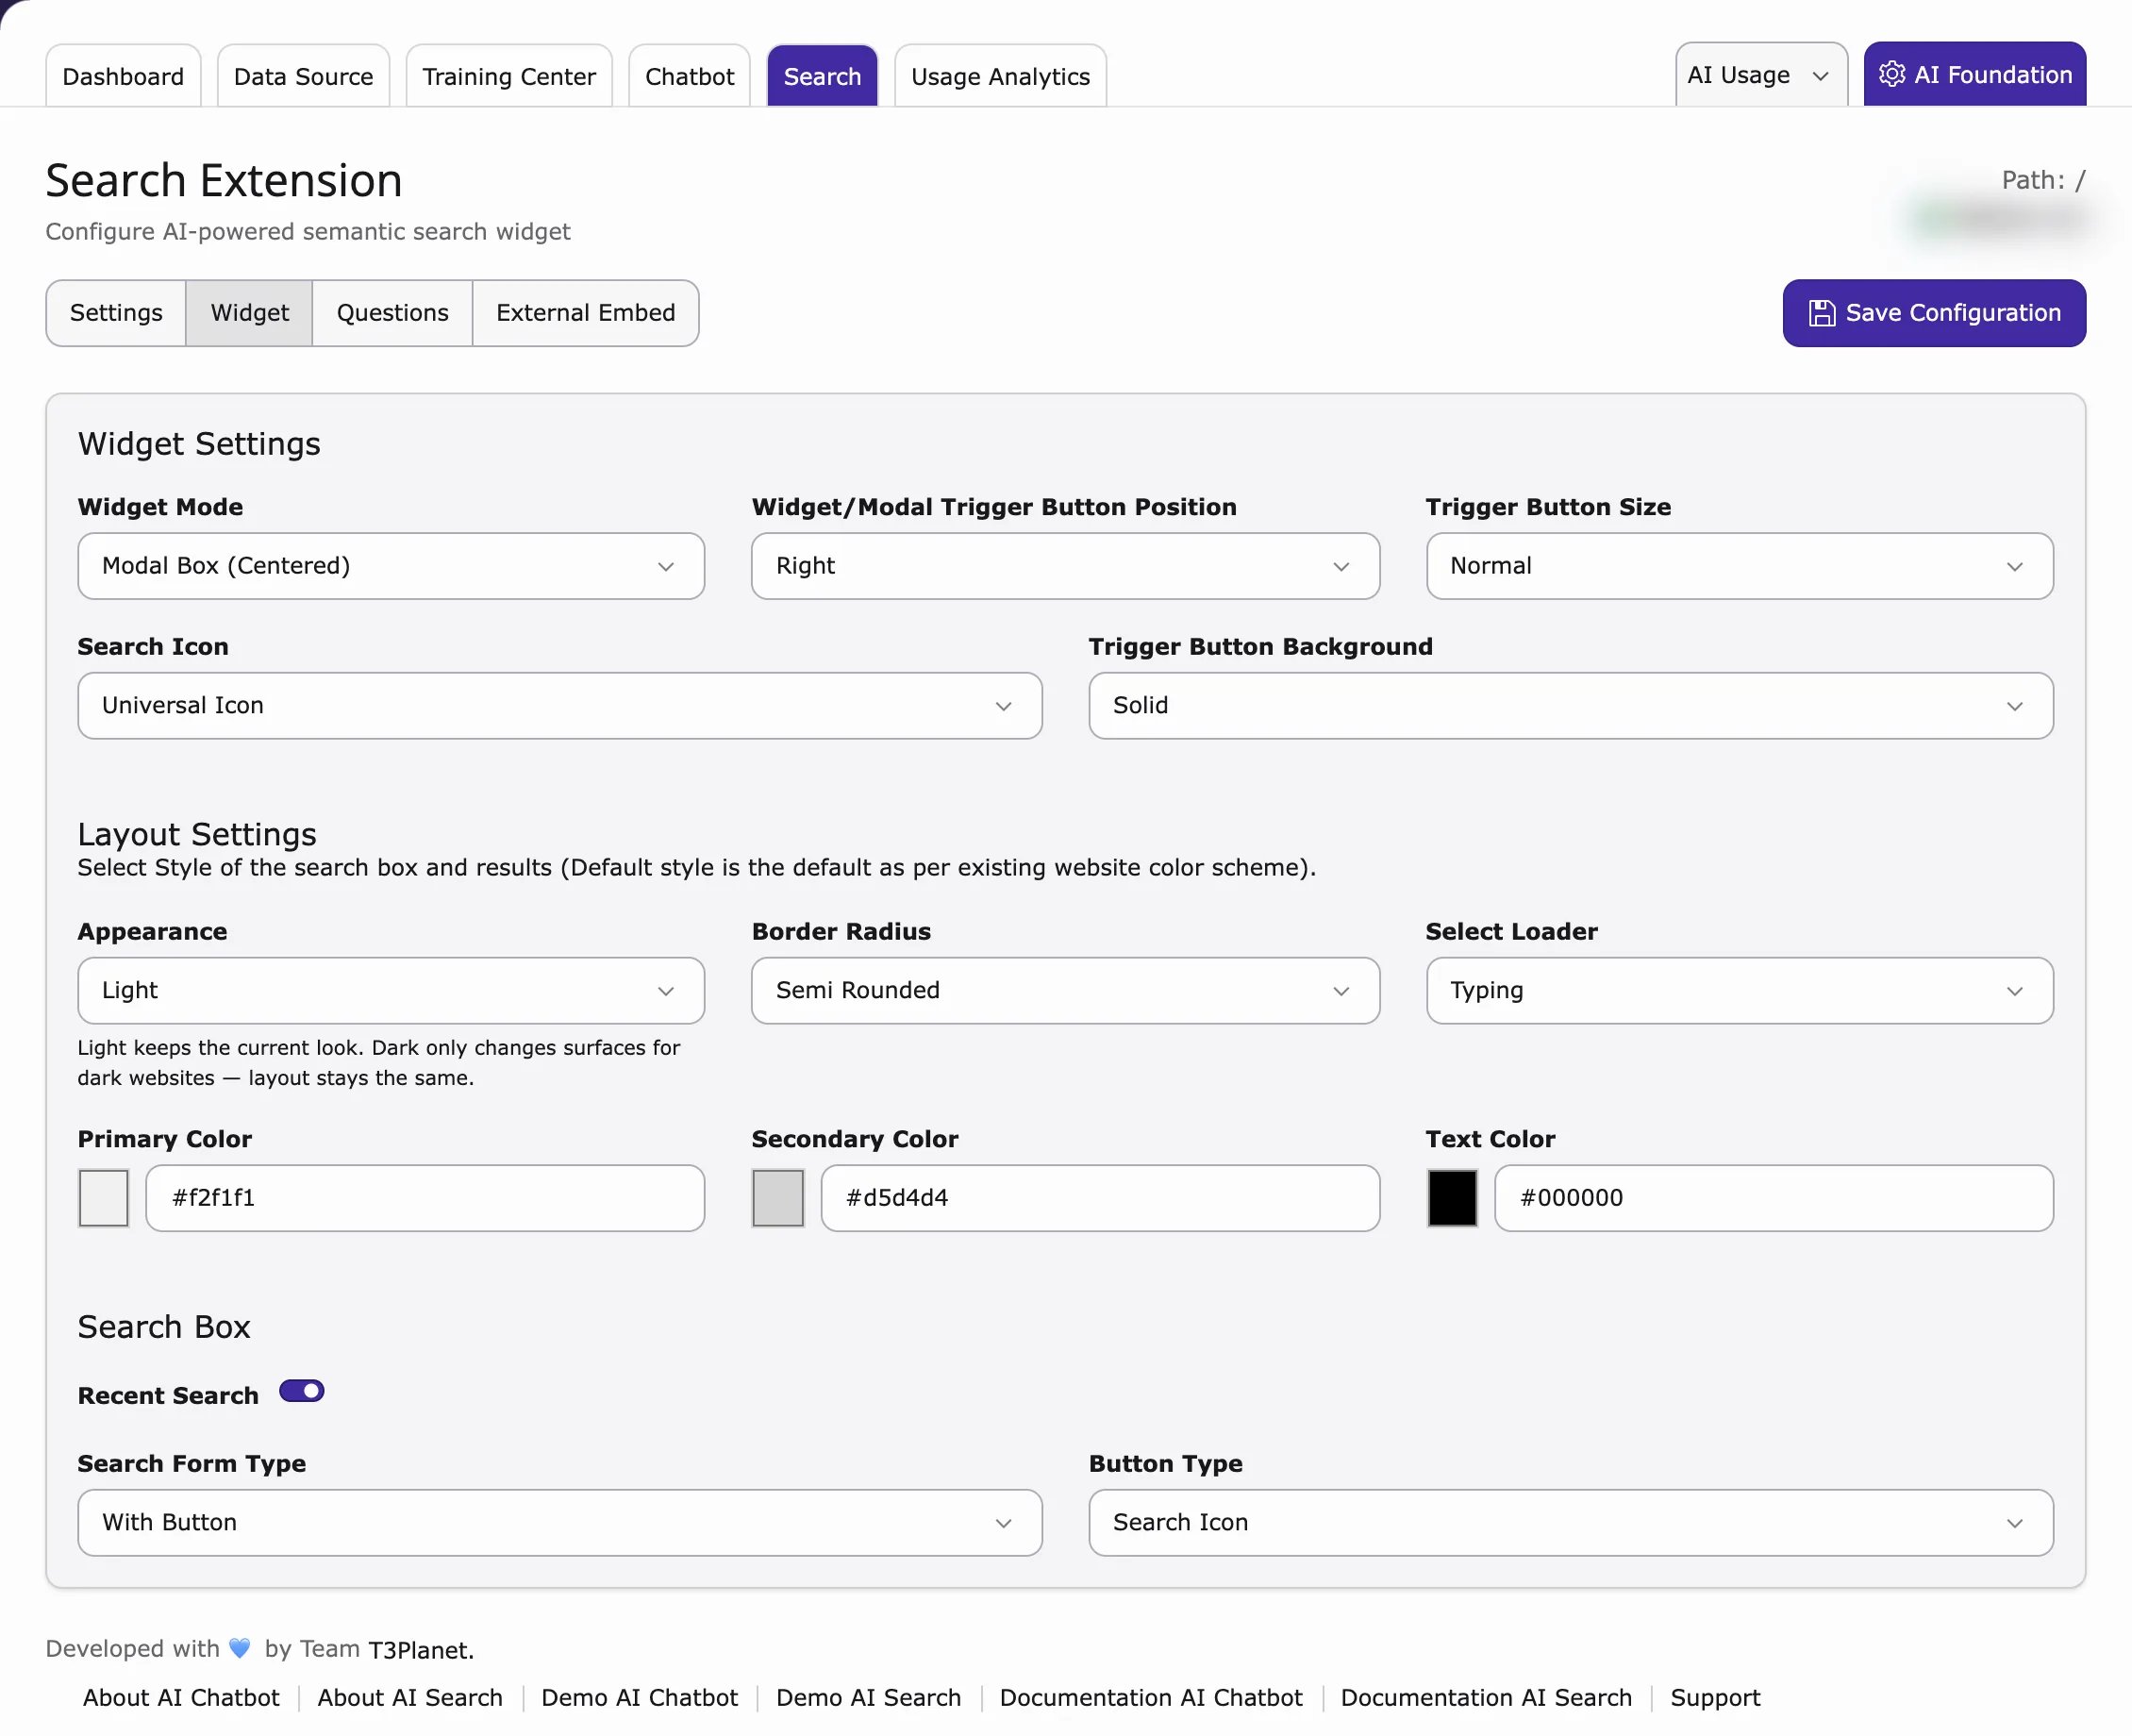
Task: Expand the Select Loader dropdown
Action: point(1739,990)
